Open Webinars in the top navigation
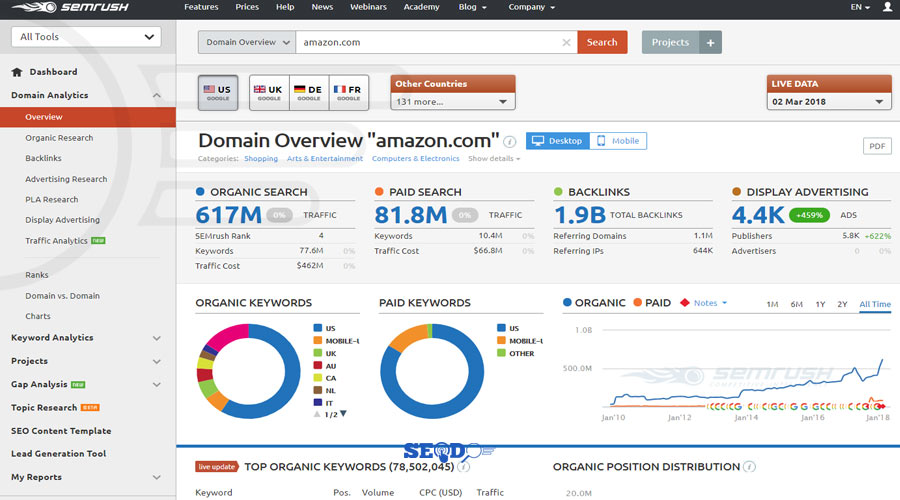Screen dimensions: 900x500 pos(368,7)
